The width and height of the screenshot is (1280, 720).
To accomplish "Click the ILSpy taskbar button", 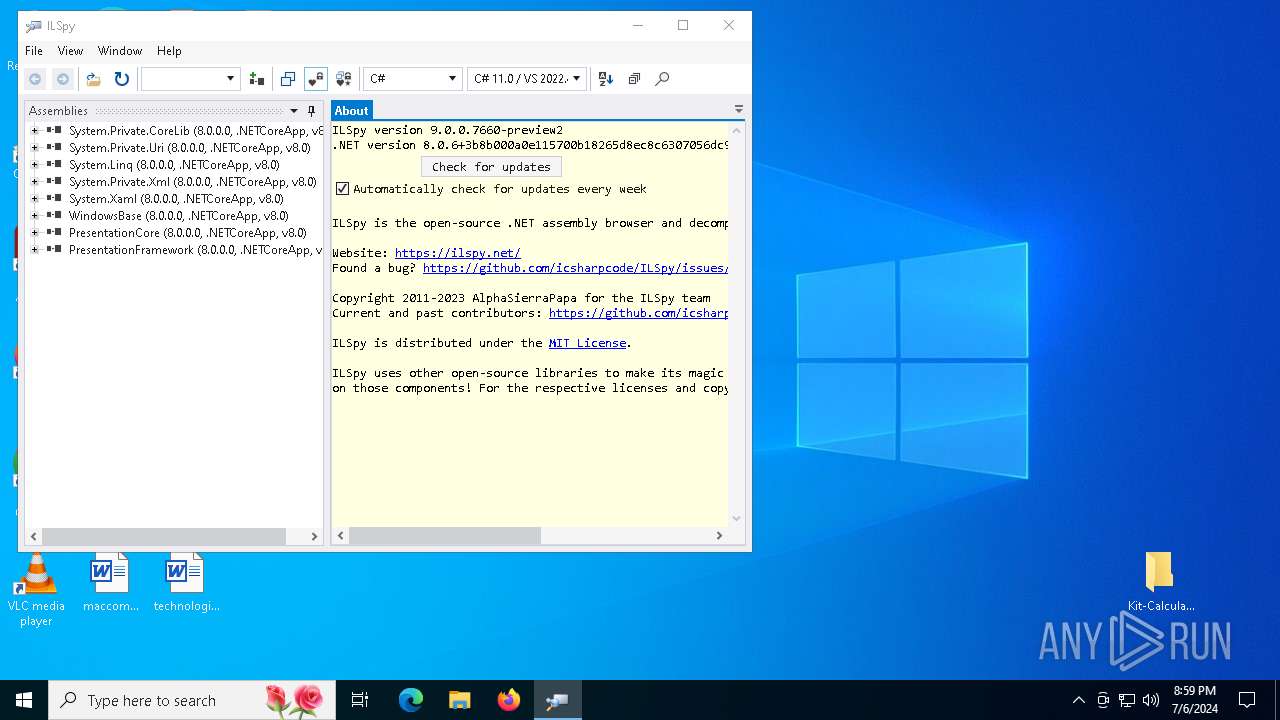I will [x=558, y=700].
